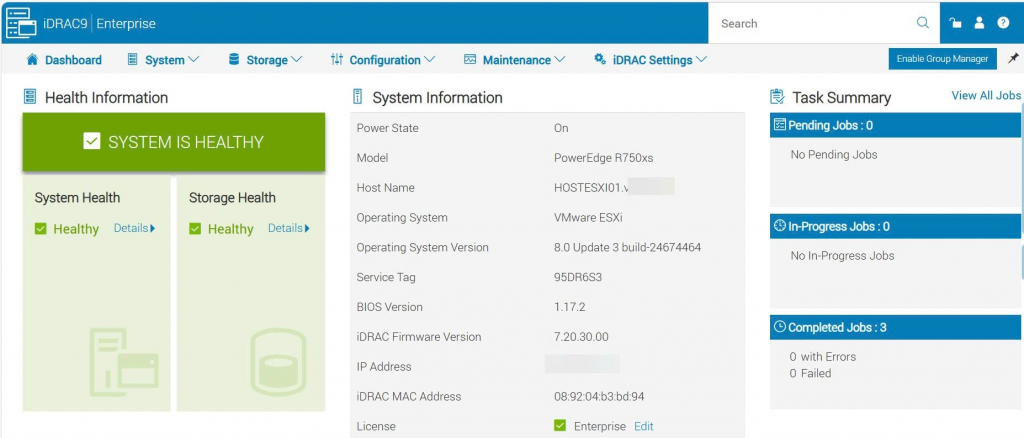Click the Completed Jobs : 3 header
1024x438 pixels.
tap(897, 327)
